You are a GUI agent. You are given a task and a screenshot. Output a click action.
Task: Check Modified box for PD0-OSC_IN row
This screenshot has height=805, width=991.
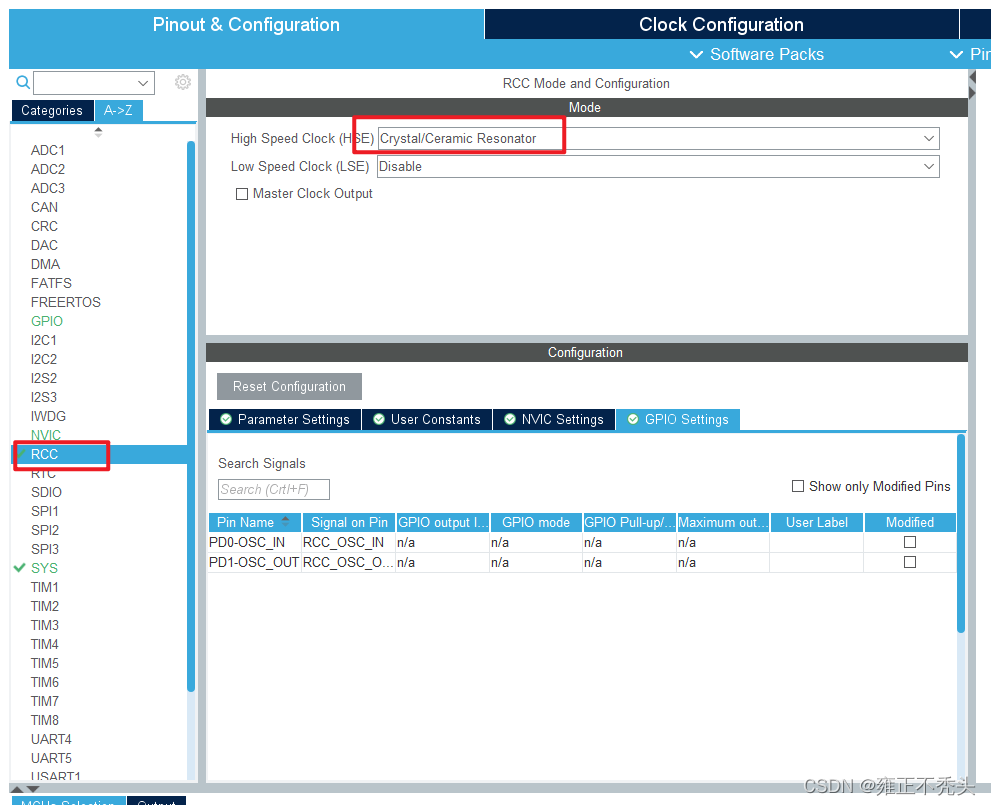coord(909,542)
